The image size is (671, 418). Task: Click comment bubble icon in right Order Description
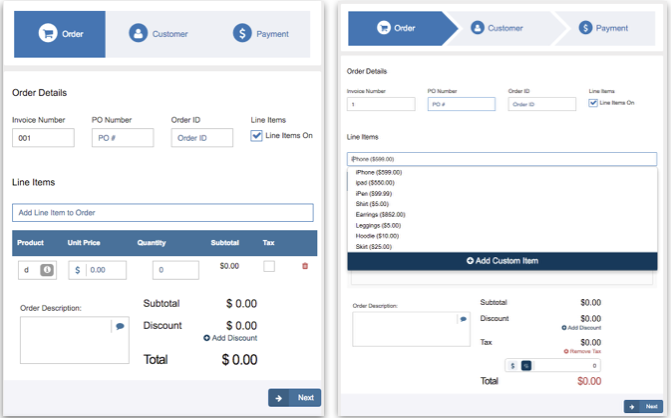point(463,319)
